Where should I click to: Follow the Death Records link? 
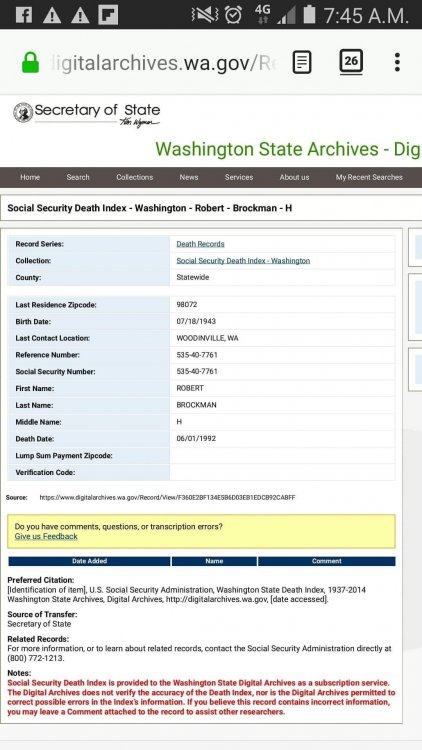200,244
